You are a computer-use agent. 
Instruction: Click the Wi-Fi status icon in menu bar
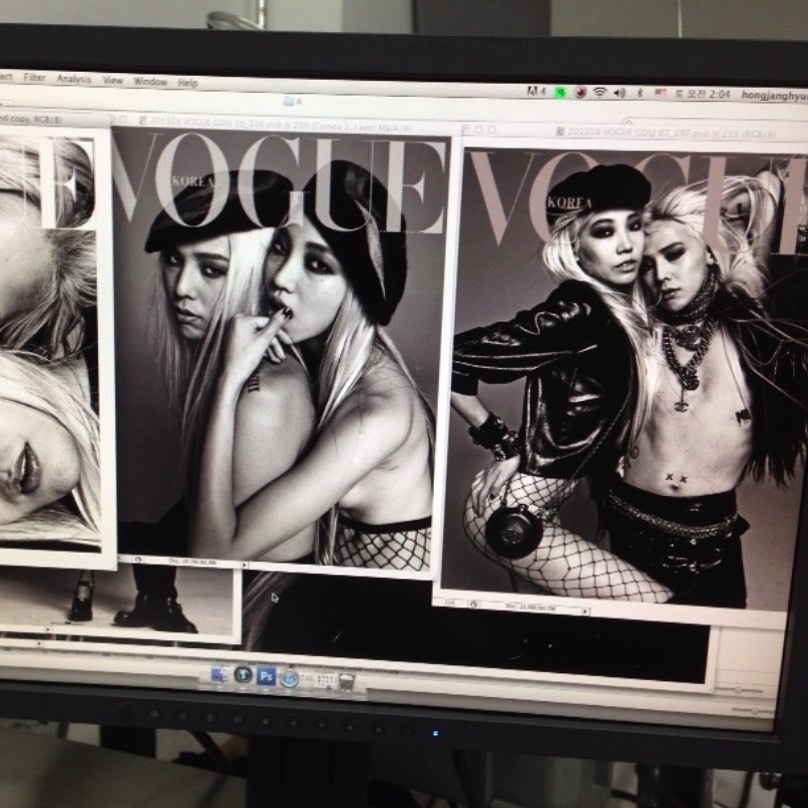click(x=599, y=92)
